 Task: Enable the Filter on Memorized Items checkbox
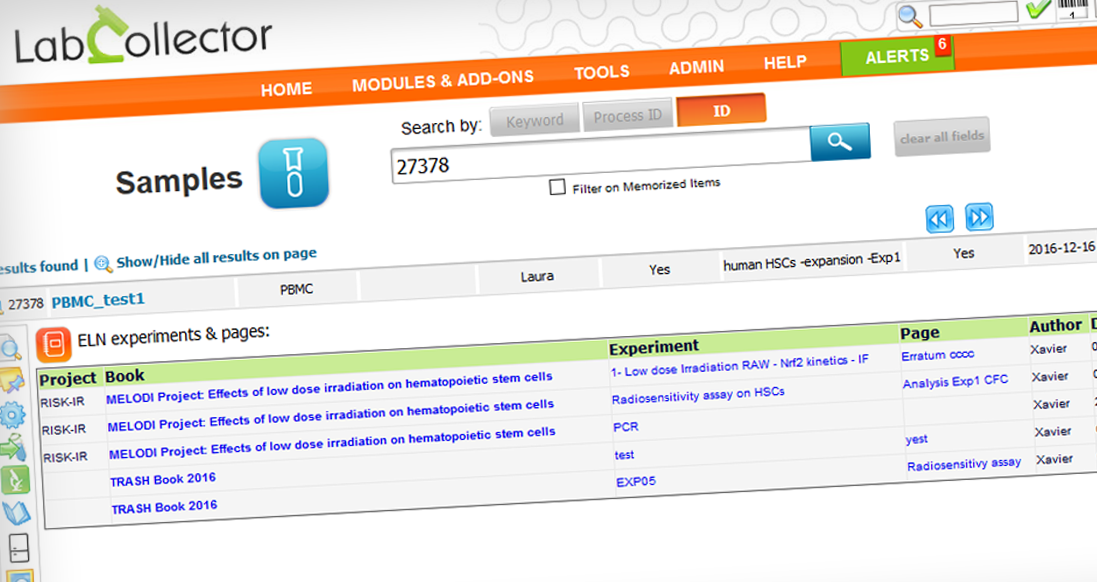[558, 187]
